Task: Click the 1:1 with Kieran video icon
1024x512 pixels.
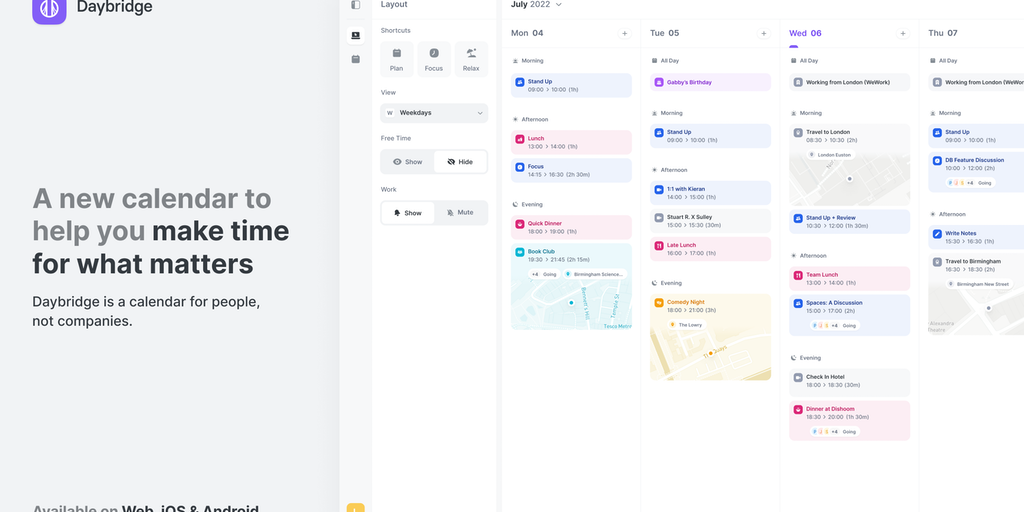Action: [x=659, y=189]
